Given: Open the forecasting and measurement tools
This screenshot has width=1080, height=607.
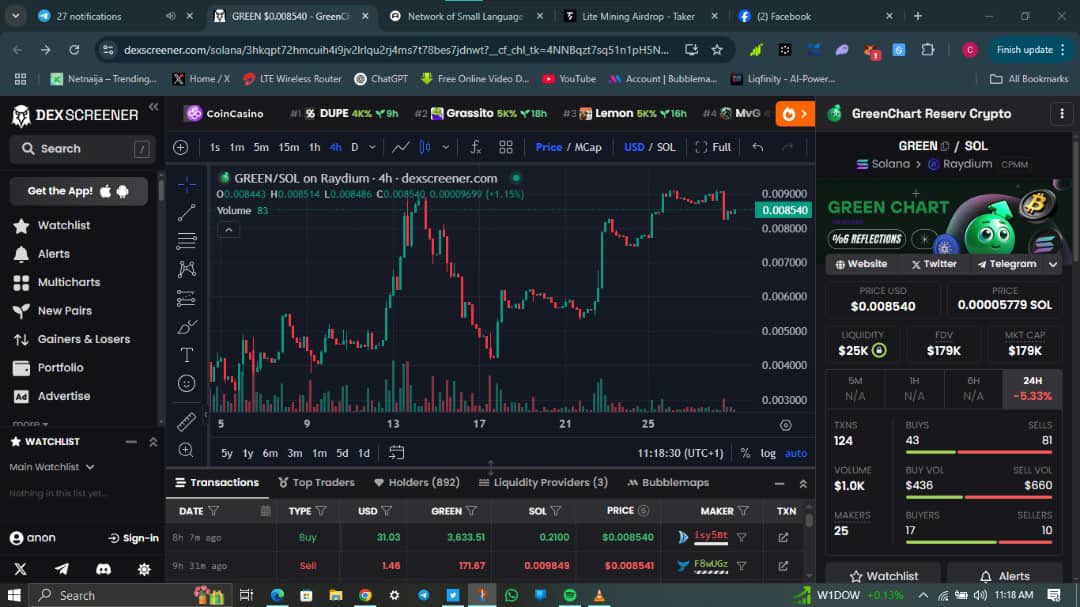Looking at the screenshot, I should [x=186, y=298].
